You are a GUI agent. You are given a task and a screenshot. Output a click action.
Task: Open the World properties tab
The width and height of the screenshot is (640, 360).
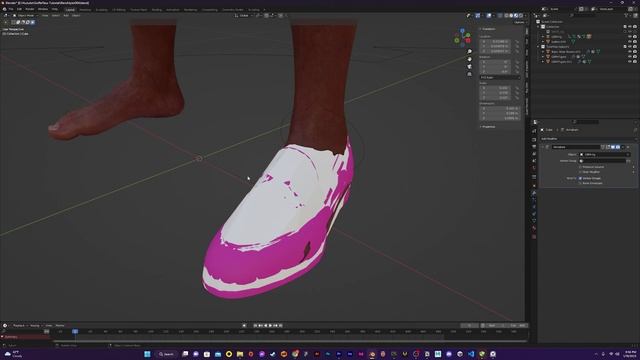(x=534, y=168)
